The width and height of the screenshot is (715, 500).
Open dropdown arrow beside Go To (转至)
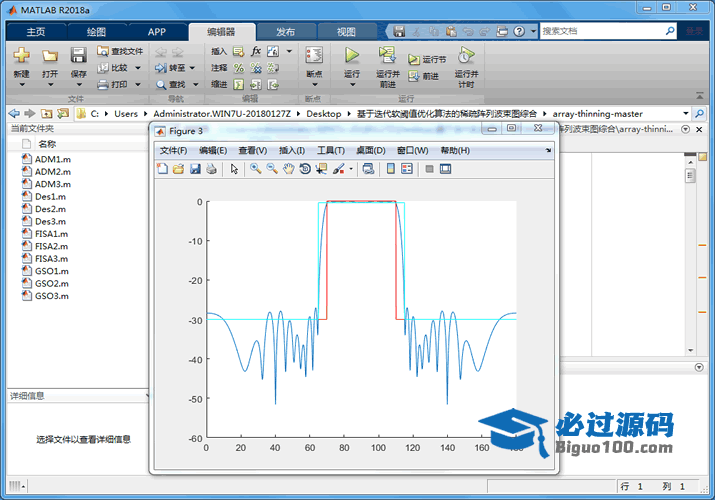tap(192, 68)
